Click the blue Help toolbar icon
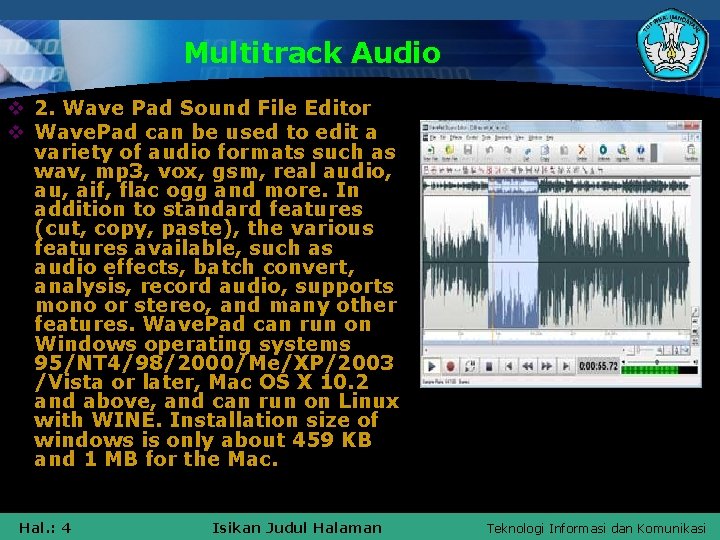This screenshot has height=540, width=720. [x=641, y=152]
